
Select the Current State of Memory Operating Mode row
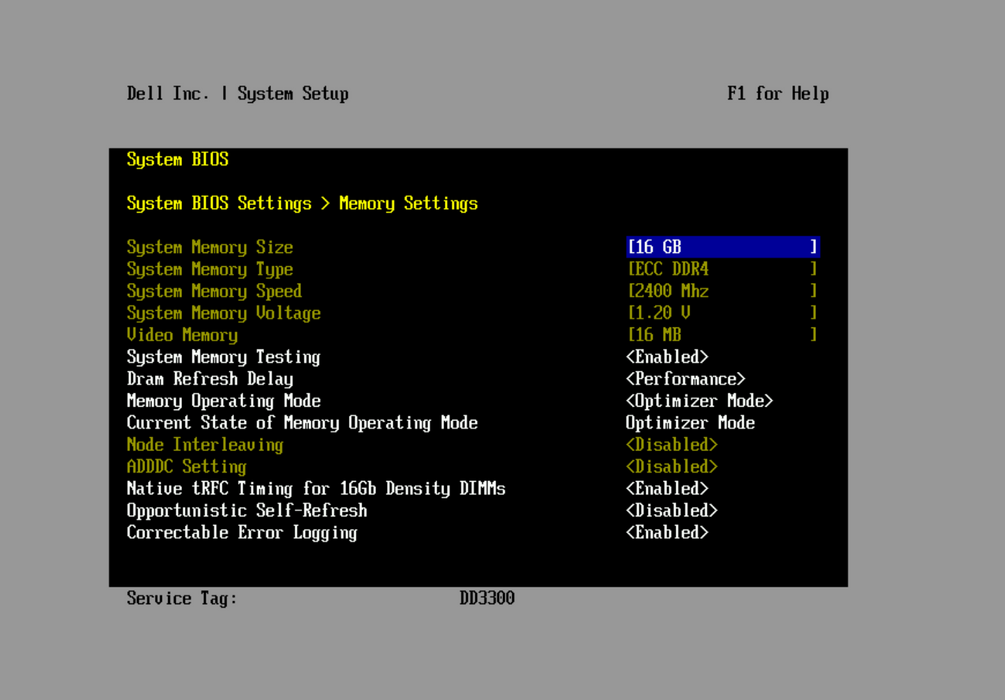coord(302,423)
